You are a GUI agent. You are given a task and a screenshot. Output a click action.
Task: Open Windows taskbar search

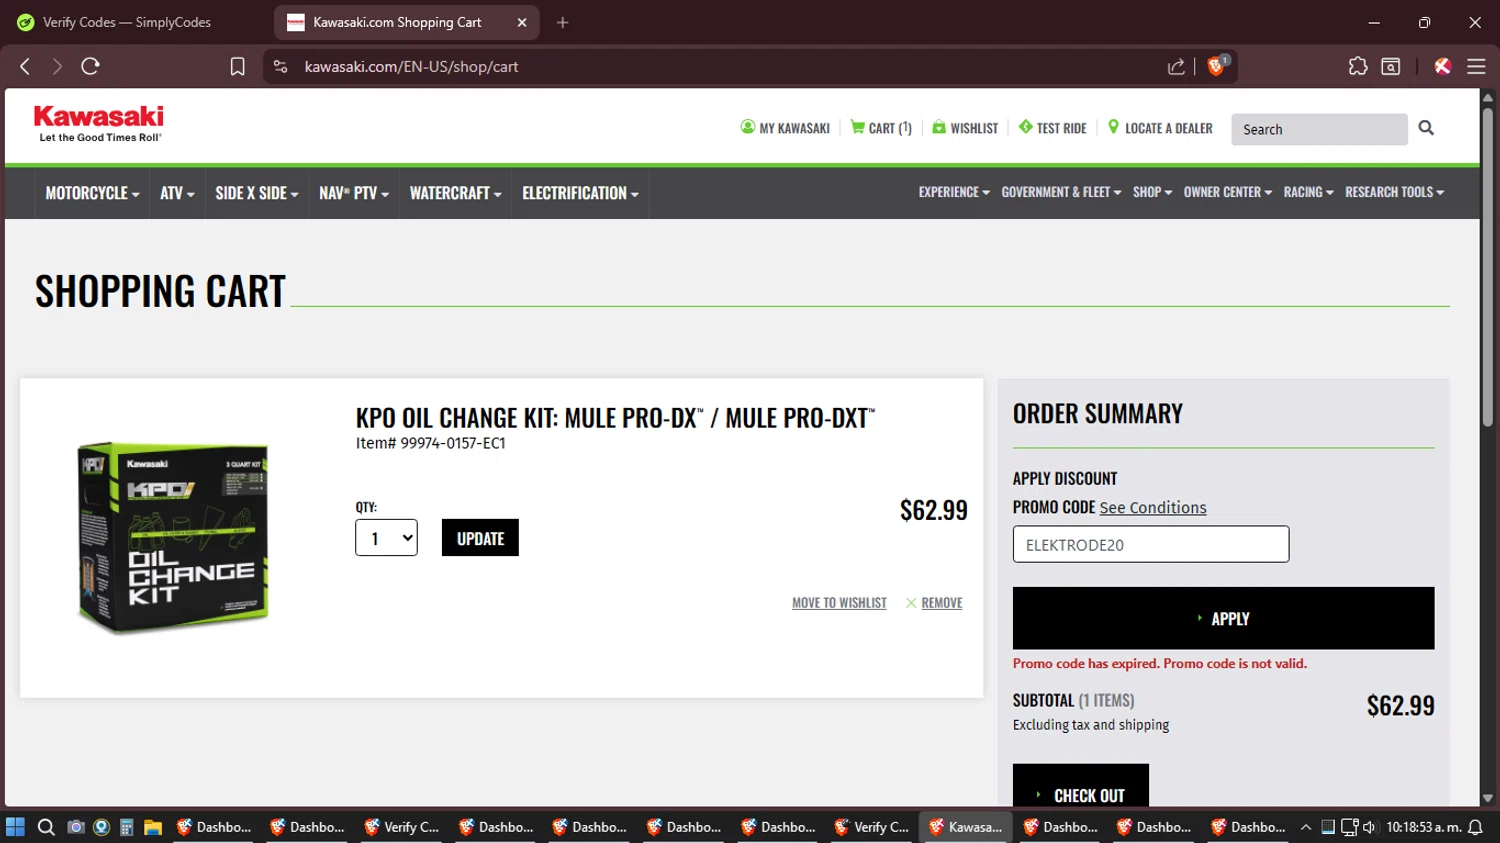click(x=46, y=827)
